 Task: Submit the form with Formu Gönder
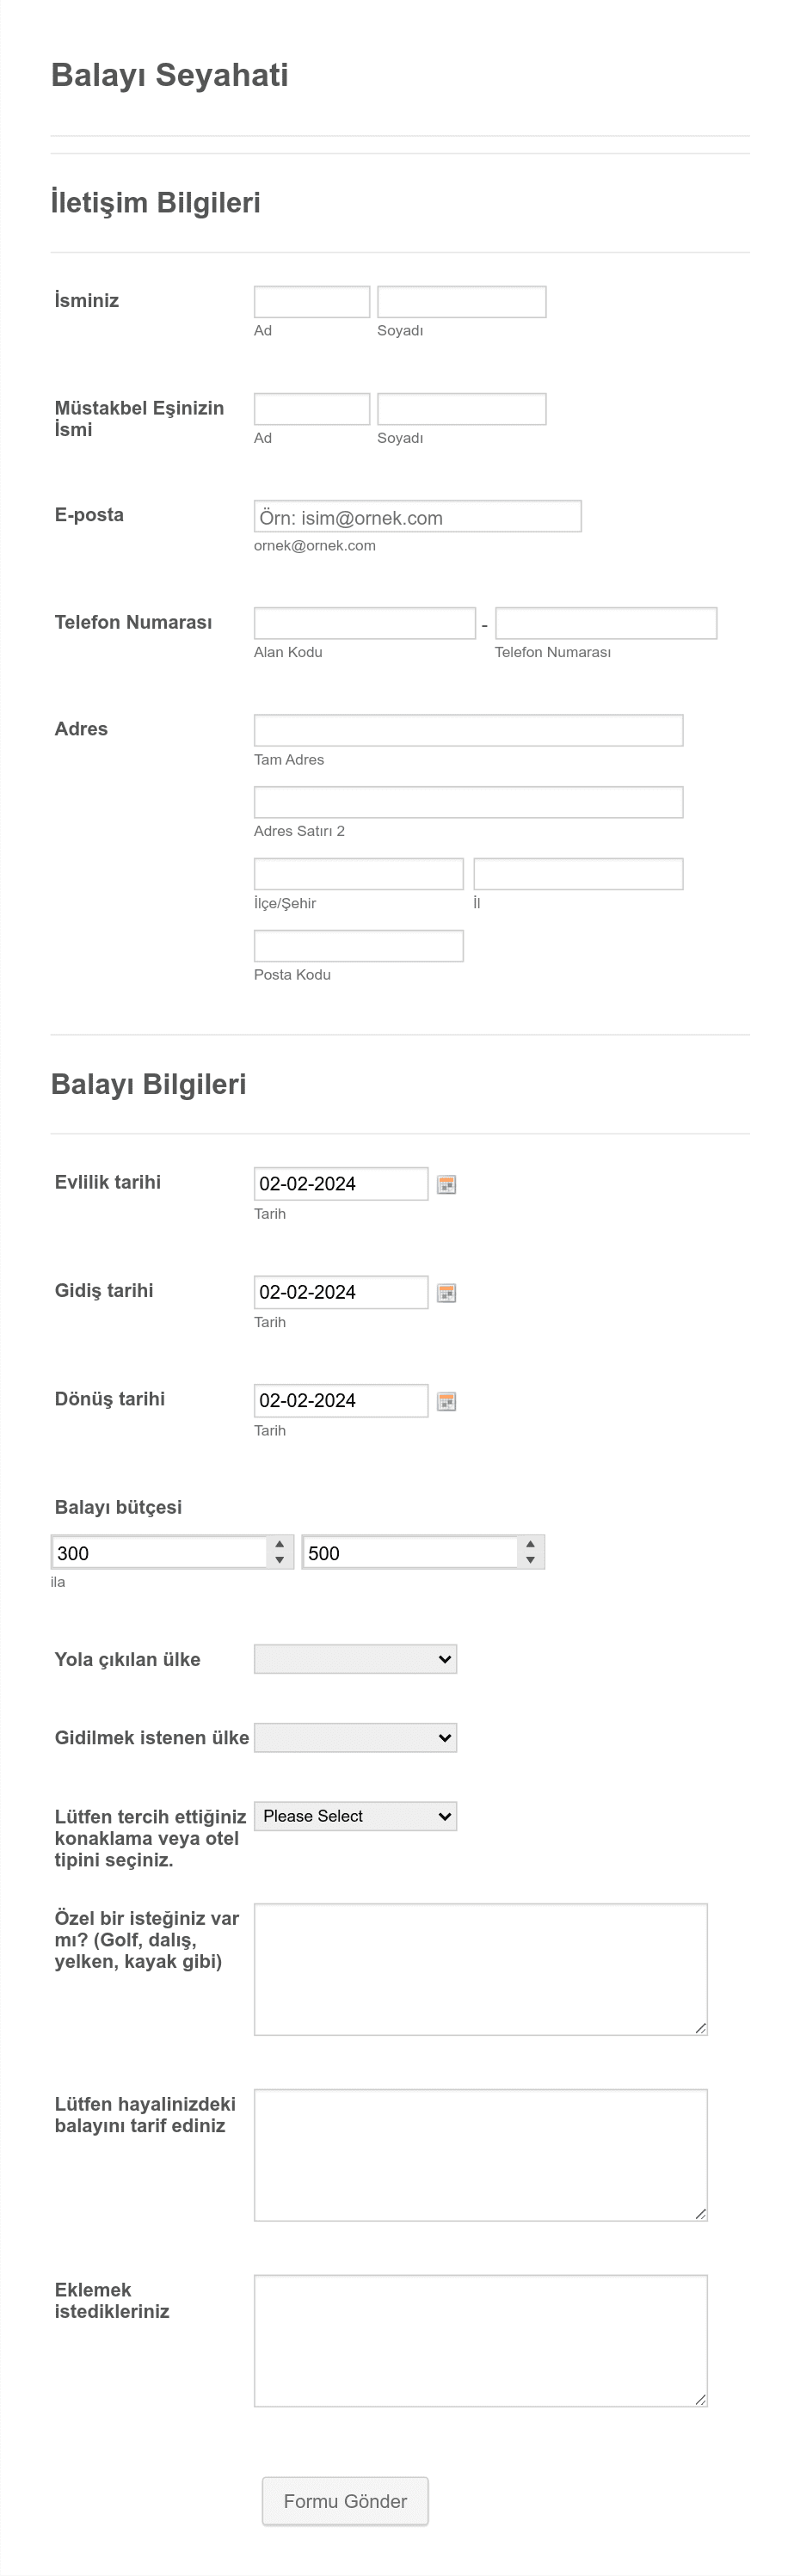coord(345,2501)
